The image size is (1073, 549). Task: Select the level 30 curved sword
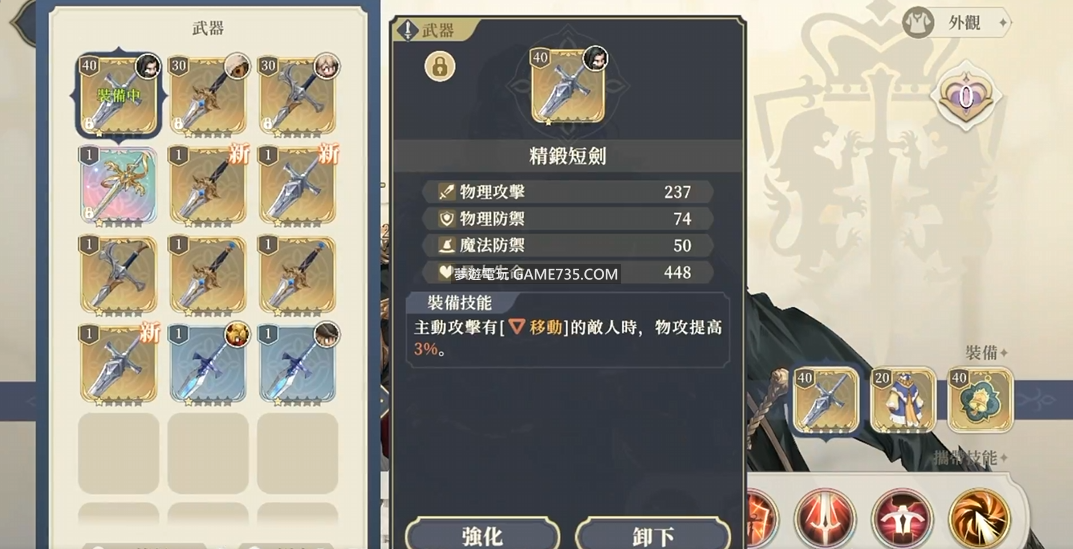tap(298, 96)
